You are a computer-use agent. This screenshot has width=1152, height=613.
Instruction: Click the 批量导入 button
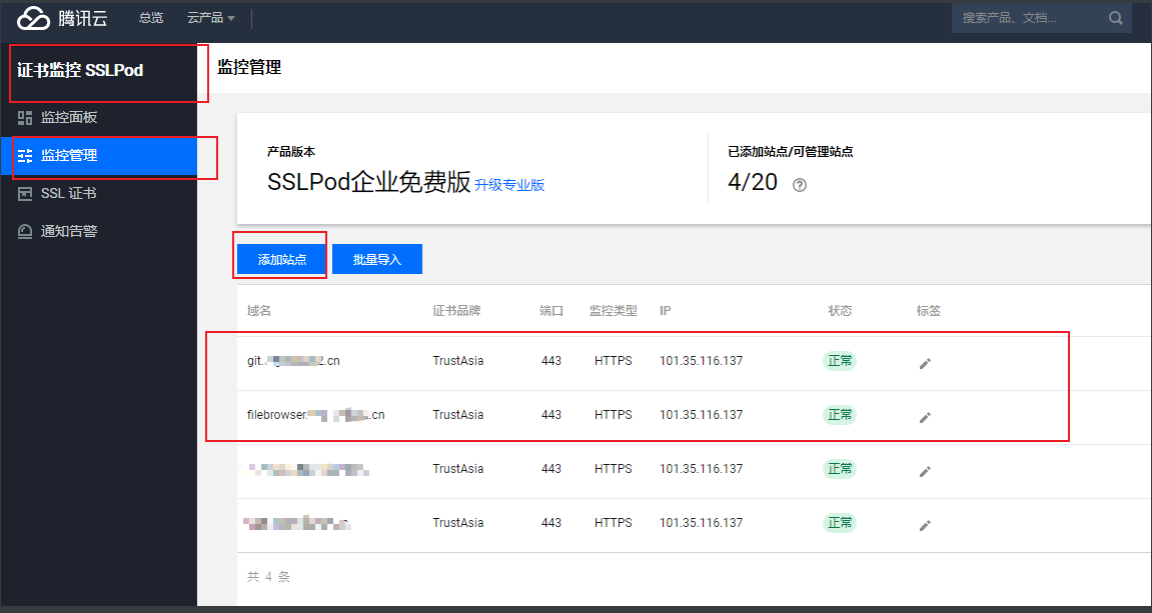point(377,258)
